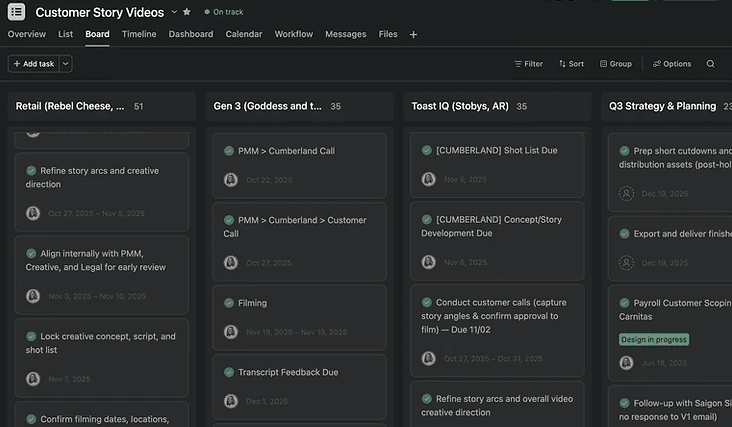Toggle completion of Lock creative concept task
The height and width of the screenshot is (427, 732).
tap(31, 336)
